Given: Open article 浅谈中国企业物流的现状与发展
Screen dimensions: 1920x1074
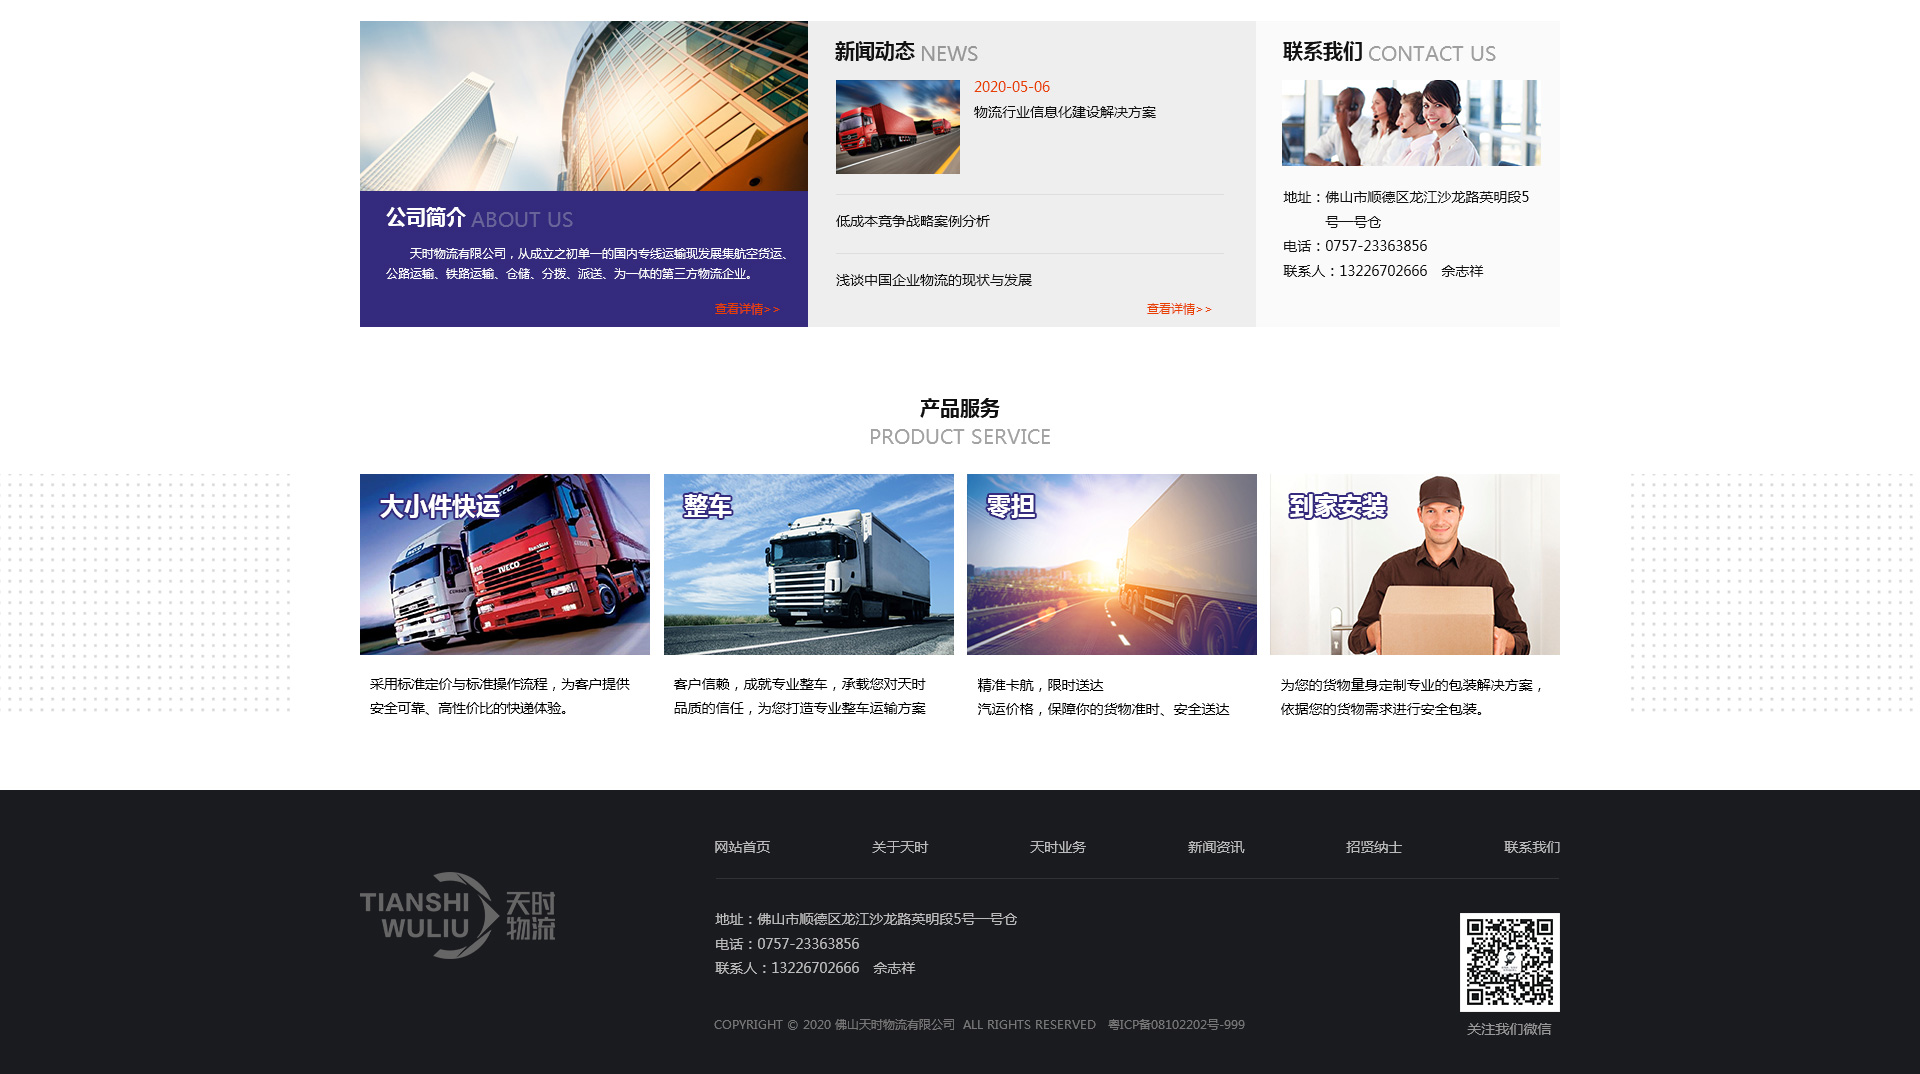Looking at the screenshot, I should point(933,280).
